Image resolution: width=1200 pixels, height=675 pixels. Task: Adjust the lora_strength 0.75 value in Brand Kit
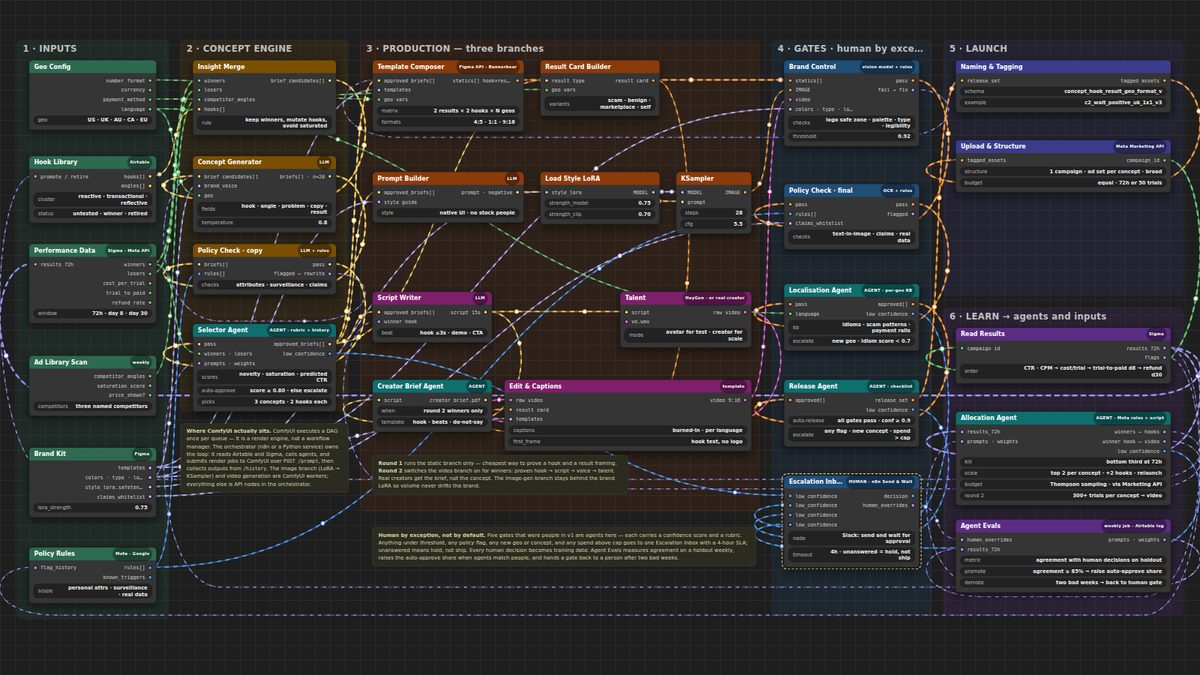93,508
